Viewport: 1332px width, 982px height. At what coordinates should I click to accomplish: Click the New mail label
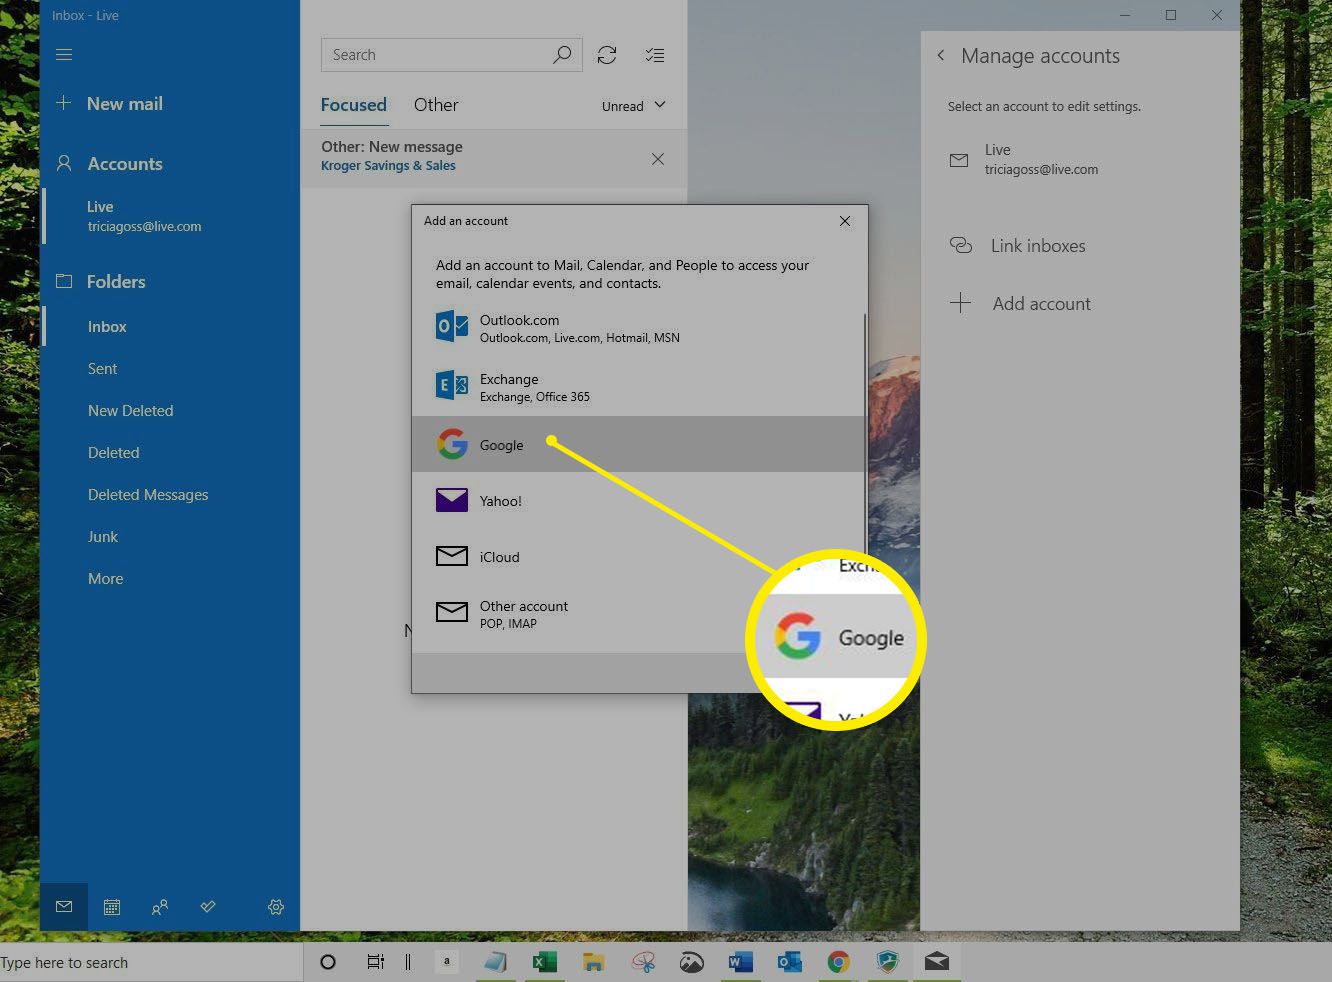[125, 104]
